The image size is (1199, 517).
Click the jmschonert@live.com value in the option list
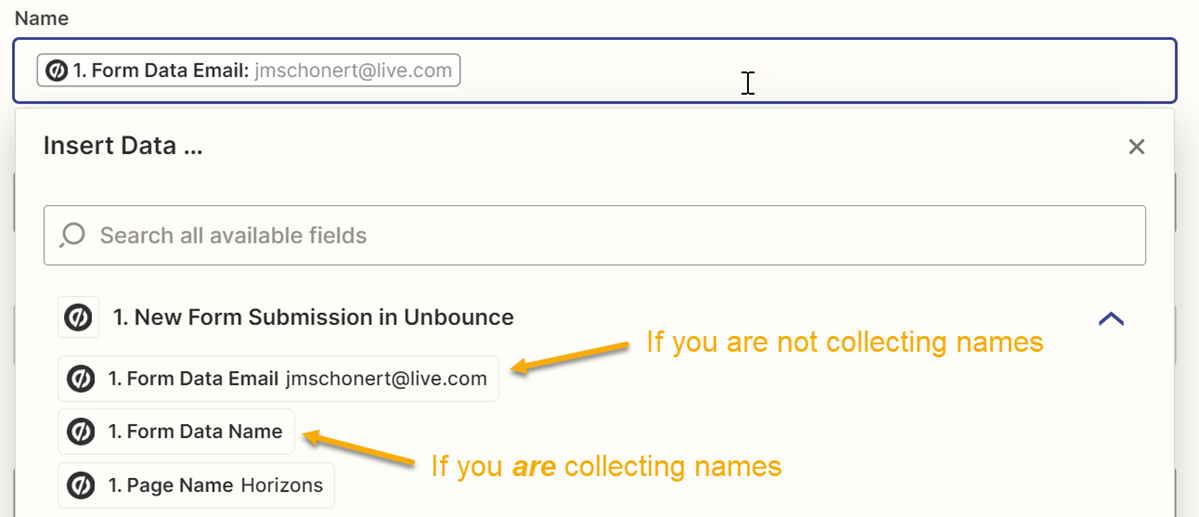pos(386,379)
